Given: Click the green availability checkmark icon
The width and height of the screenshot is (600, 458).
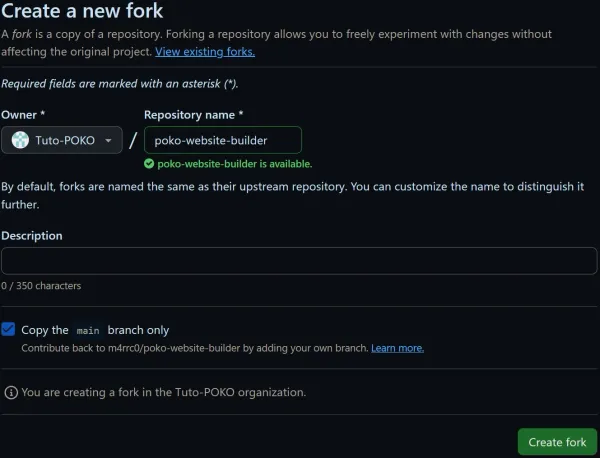Looking at the screenshot, I should point(149,163).
